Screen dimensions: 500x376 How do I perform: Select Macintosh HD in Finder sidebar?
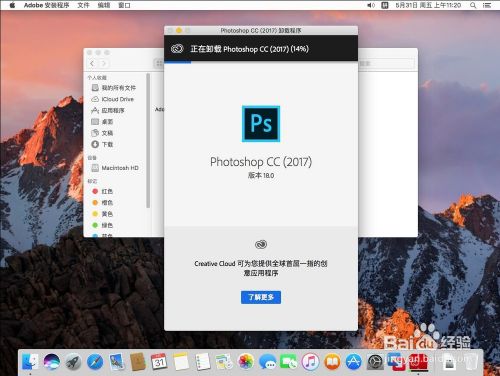click(115, 168)
